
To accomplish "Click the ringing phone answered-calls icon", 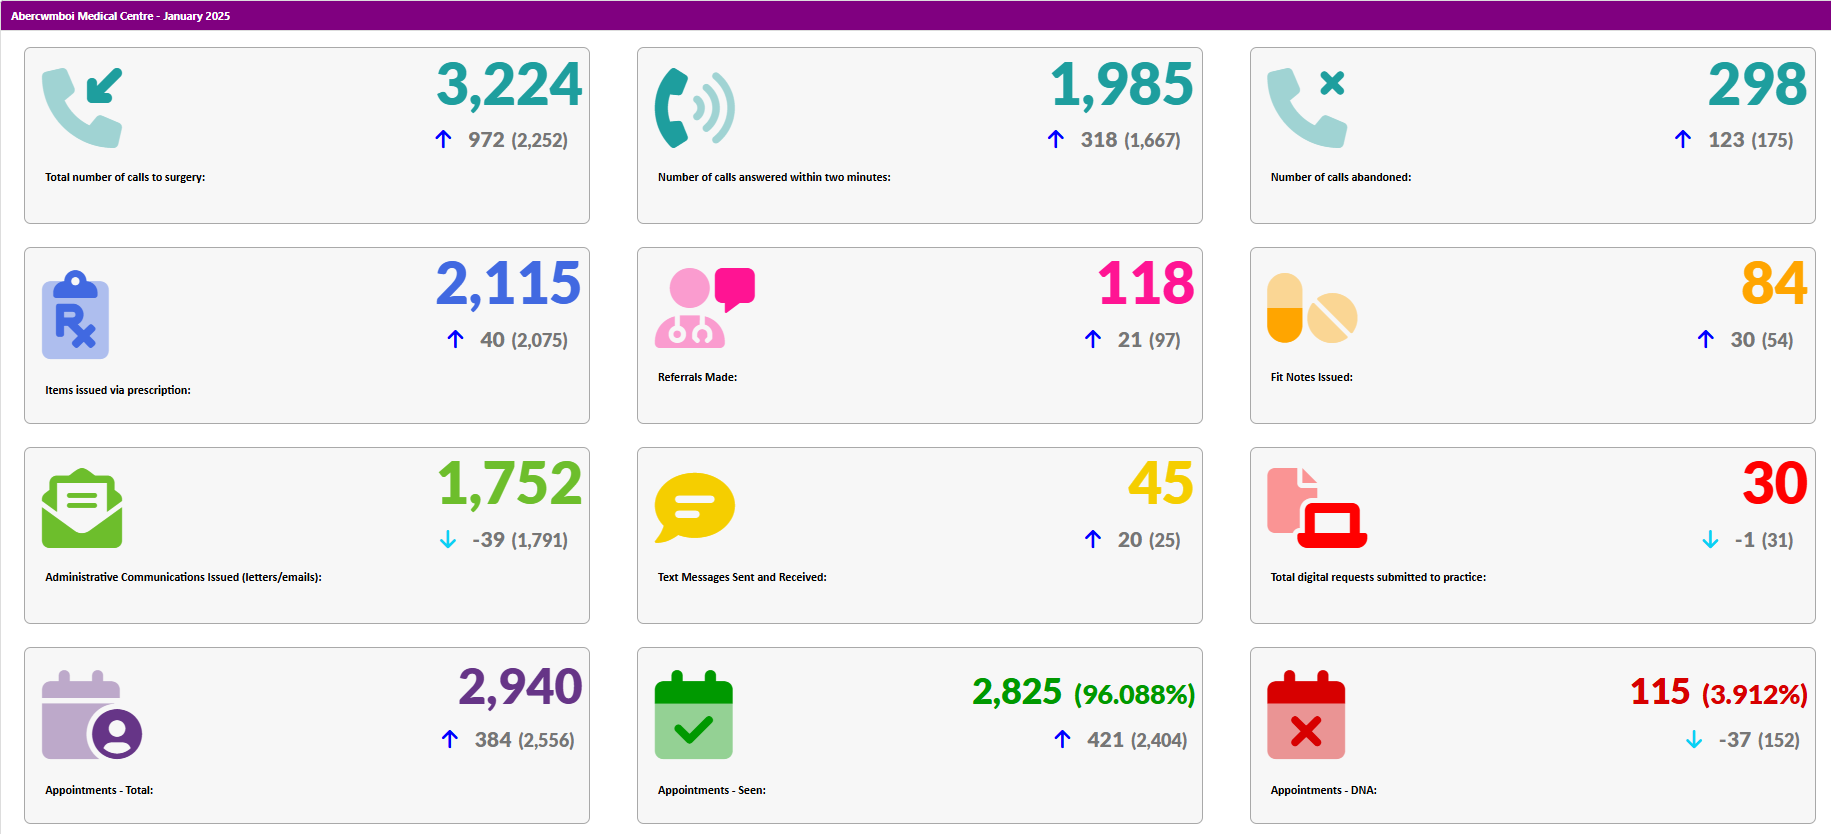I will tap(694, 107).
